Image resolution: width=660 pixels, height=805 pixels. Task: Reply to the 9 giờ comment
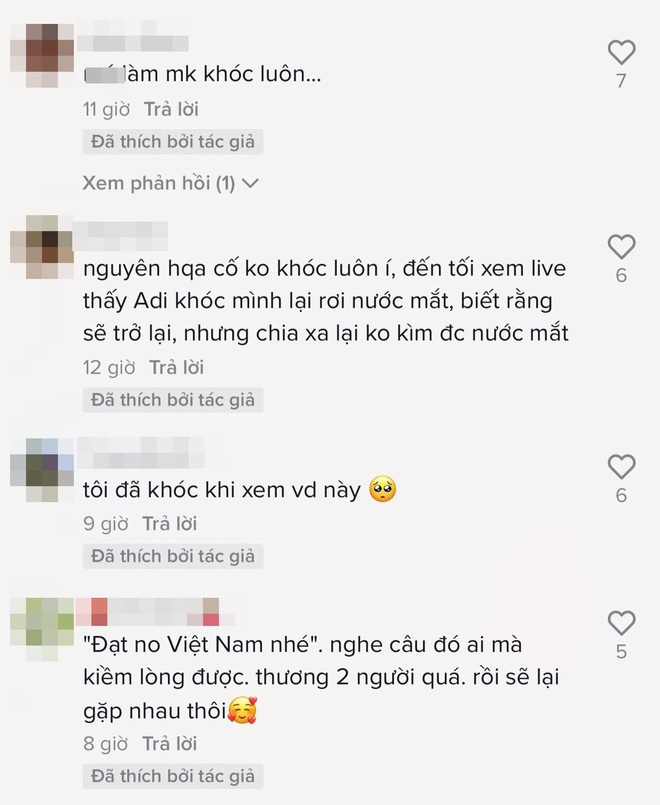point(170,524)
